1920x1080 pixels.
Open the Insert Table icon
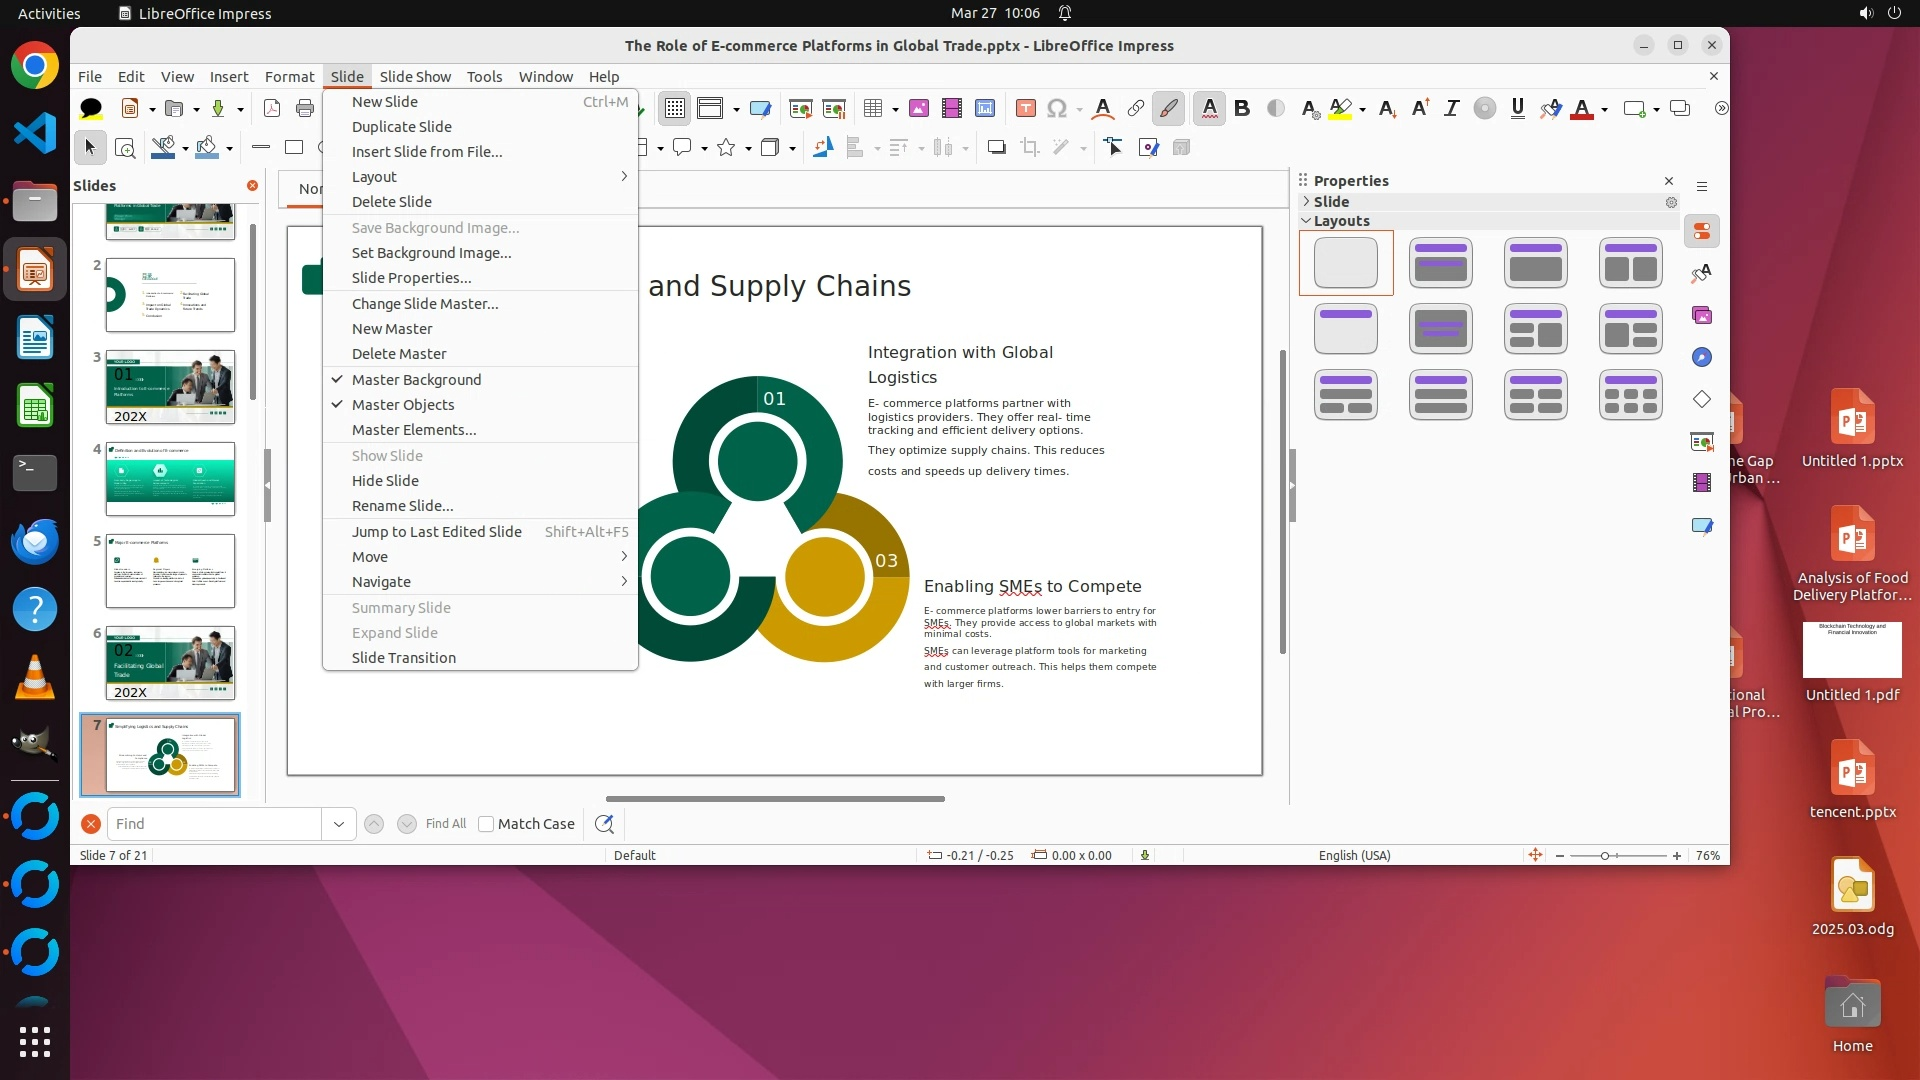[x=873, y=108]
